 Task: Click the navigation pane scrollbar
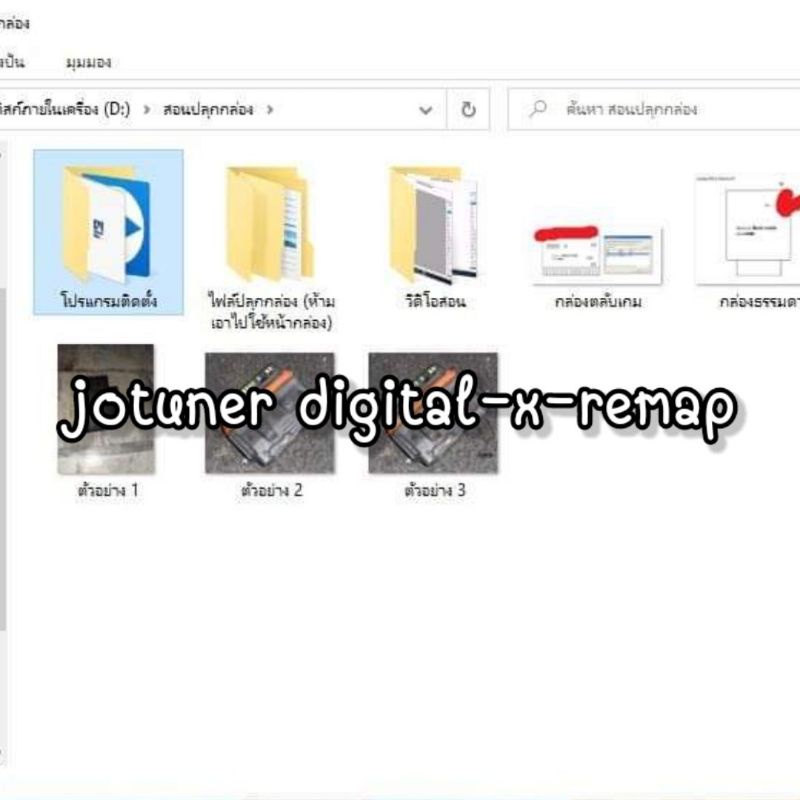point(3,459)
